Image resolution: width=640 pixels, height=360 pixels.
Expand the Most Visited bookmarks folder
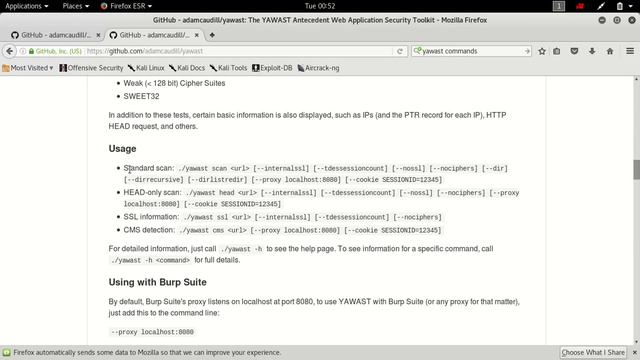[x=28, y=68]
